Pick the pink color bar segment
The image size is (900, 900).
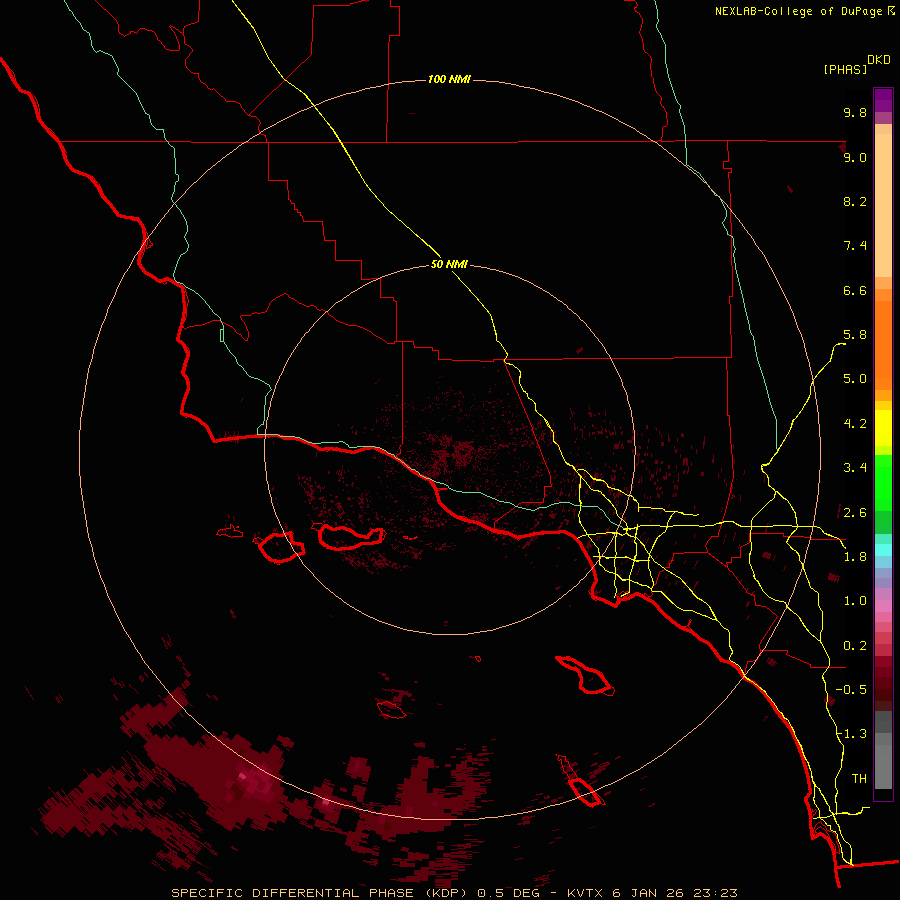(x=883, y=606)
